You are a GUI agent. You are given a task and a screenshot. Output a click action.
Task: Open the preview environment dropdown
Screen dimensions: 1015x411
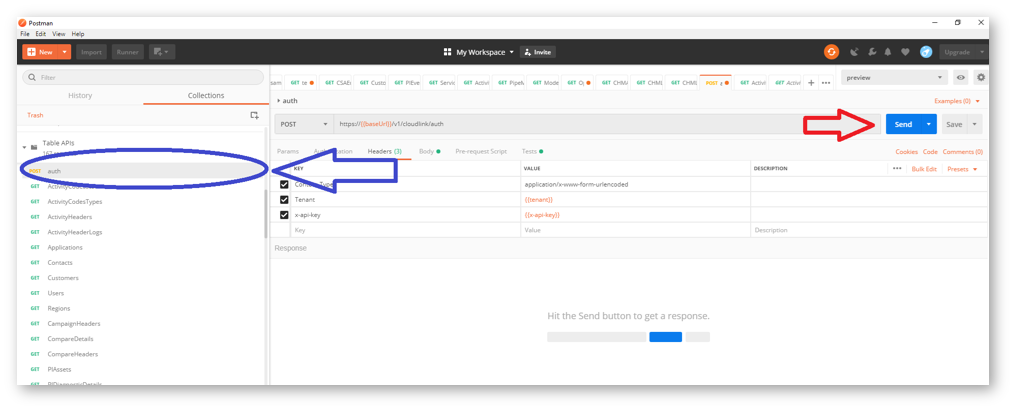pyautogui.click(x=895, y=78)
